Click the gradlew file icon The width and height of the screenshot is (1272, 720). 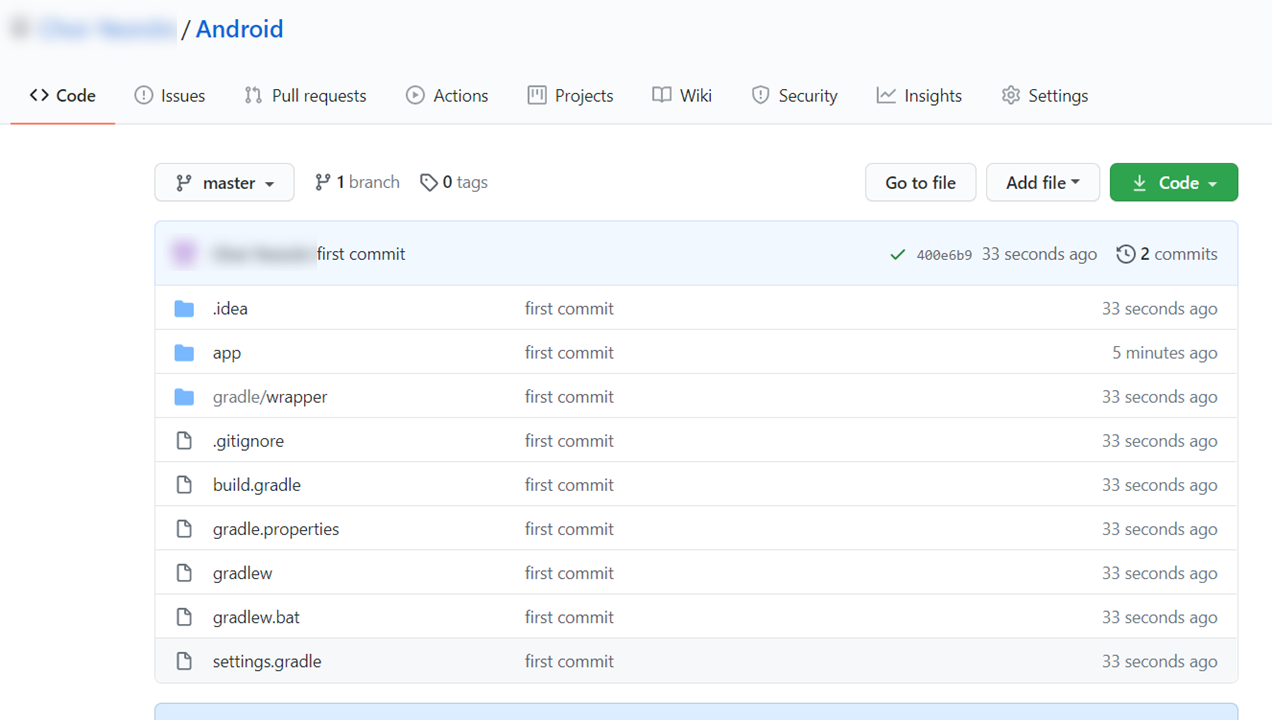click(x=184, y=573)
